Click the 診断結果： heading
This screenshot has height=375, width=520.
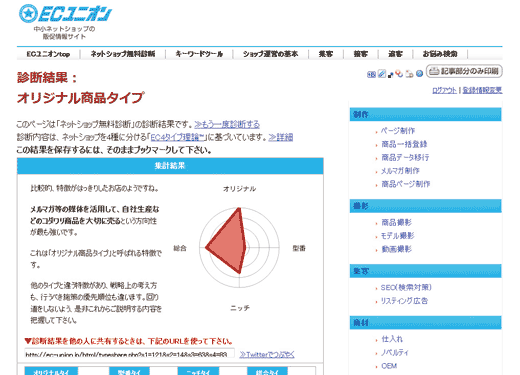[x=47, y=78]
